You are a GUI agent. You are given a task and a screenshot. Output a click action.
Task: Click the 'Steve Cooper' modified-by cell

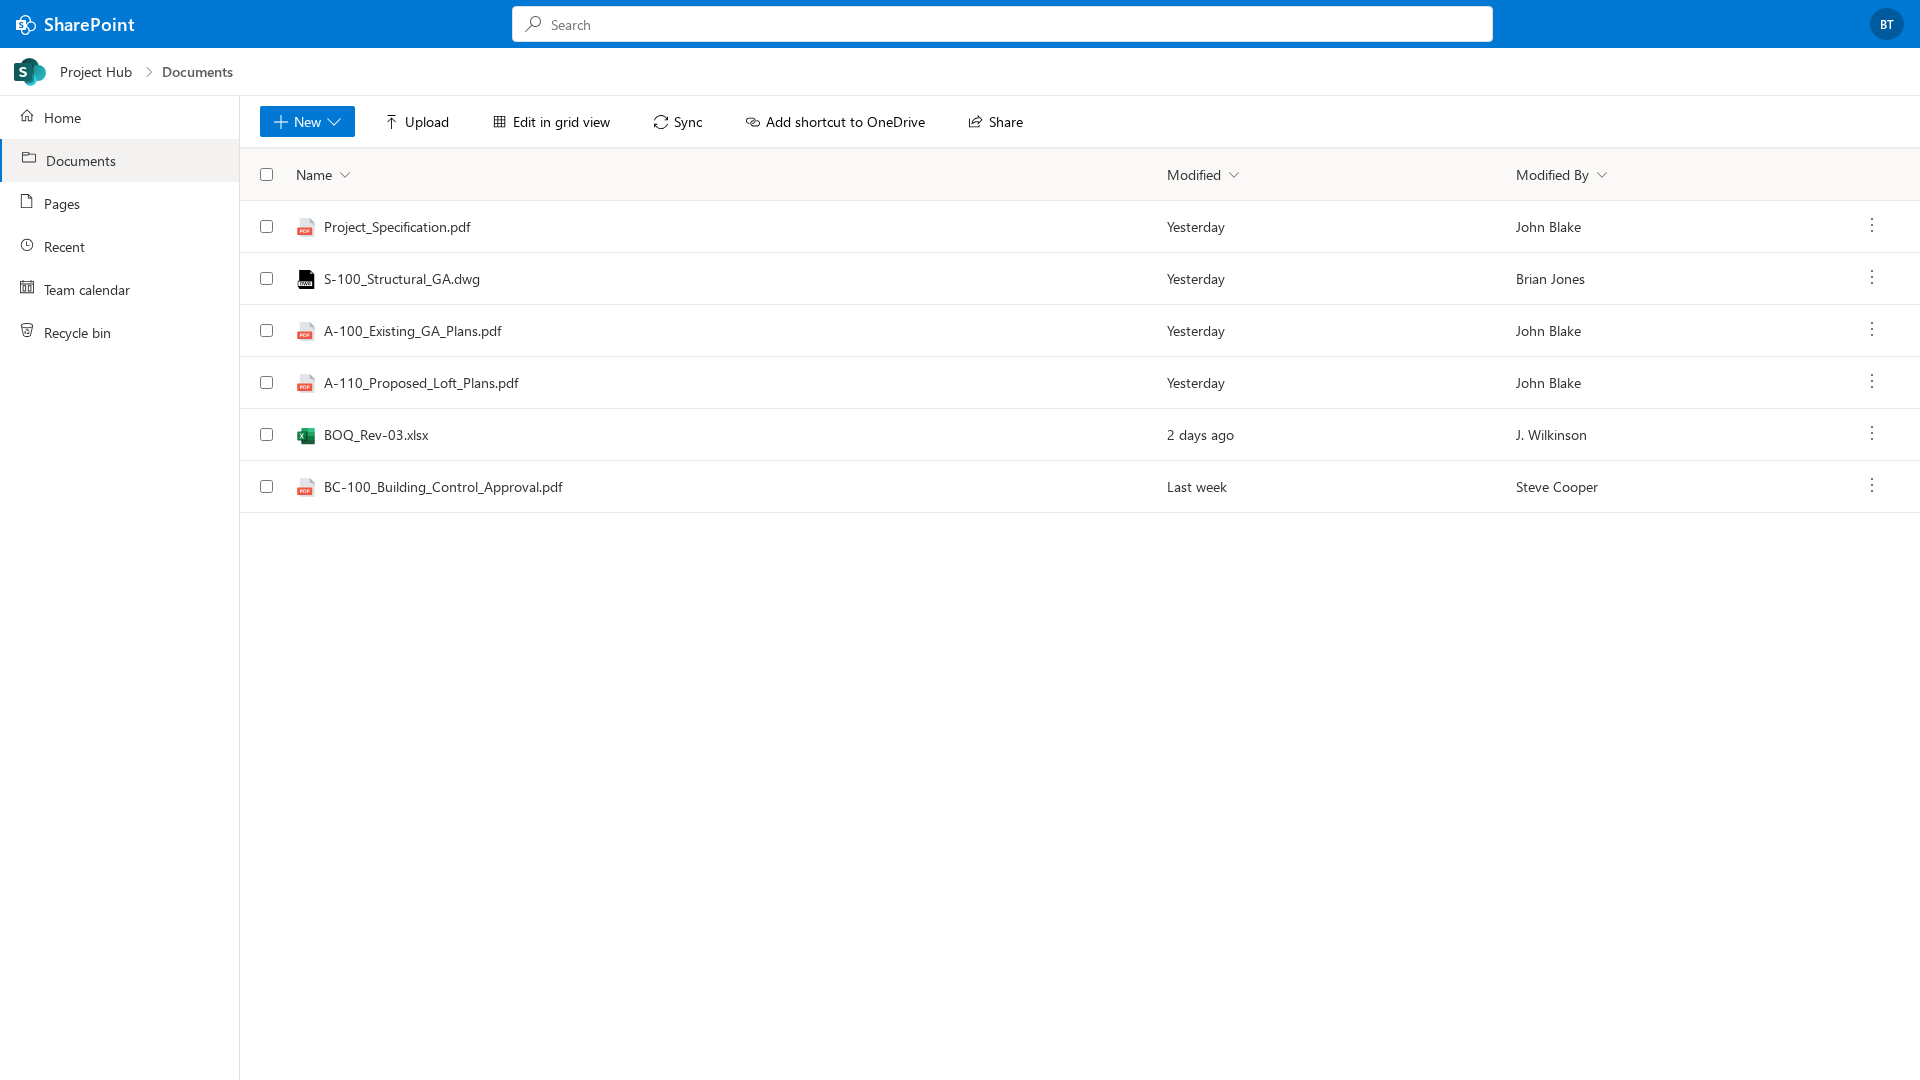[1557, 487]
